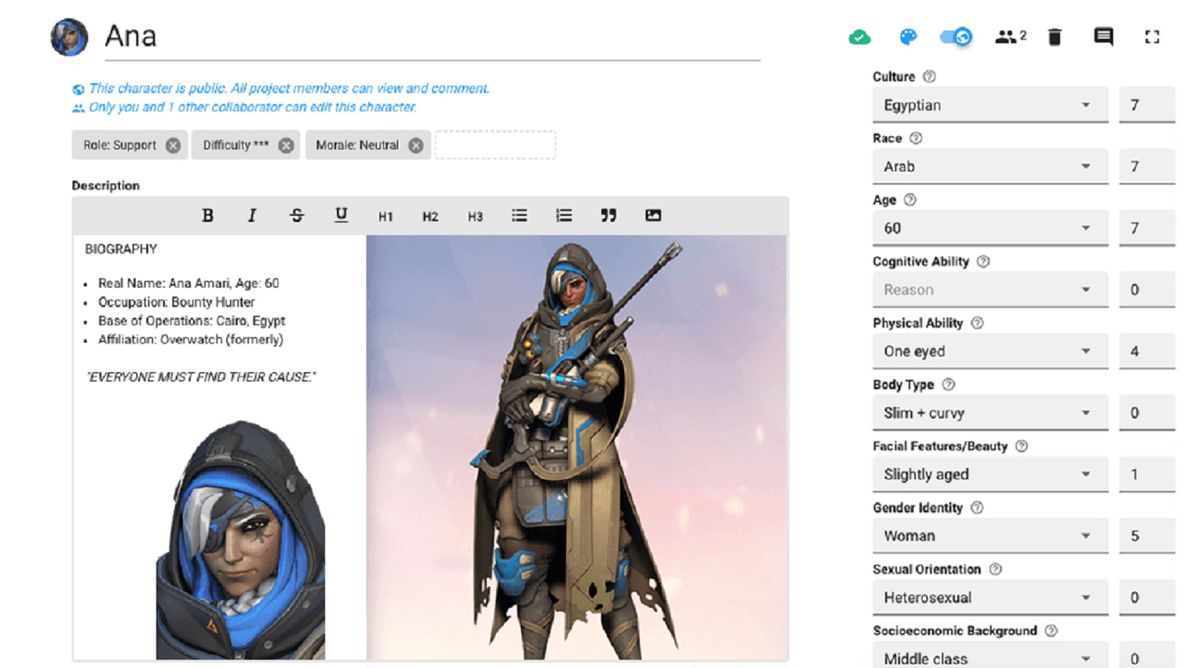Apply bulleted list formatting

(518, 215)
